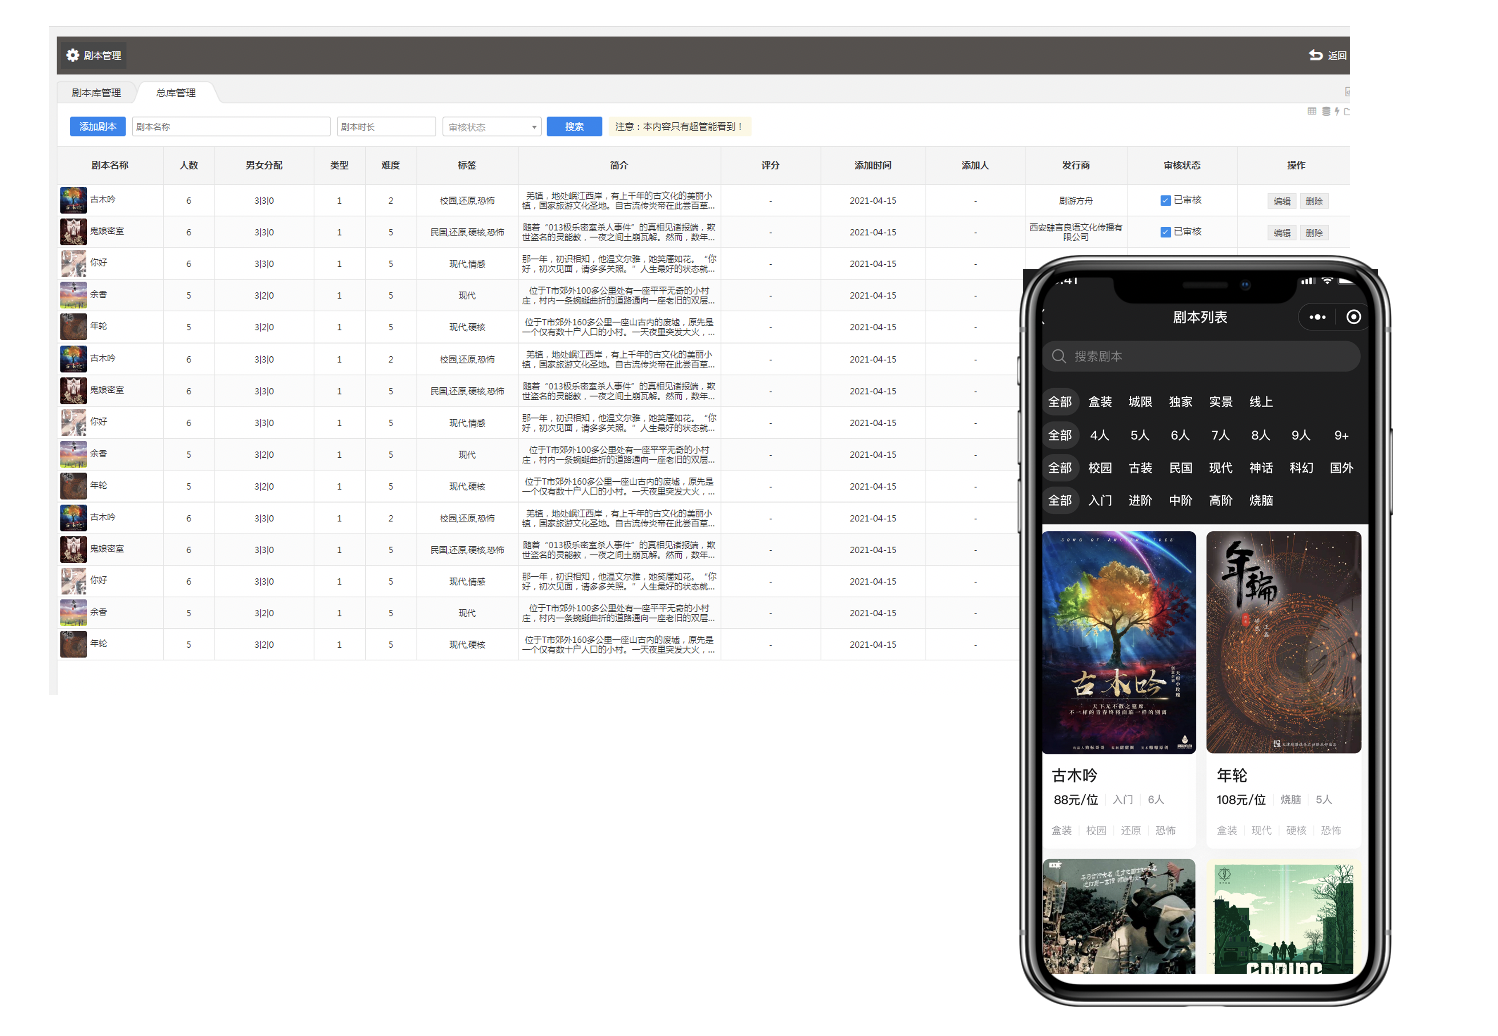Click 删除 in the 剧游方舟 row
This screenshot has height=1036, width=1498.
tap(1314, 201)
